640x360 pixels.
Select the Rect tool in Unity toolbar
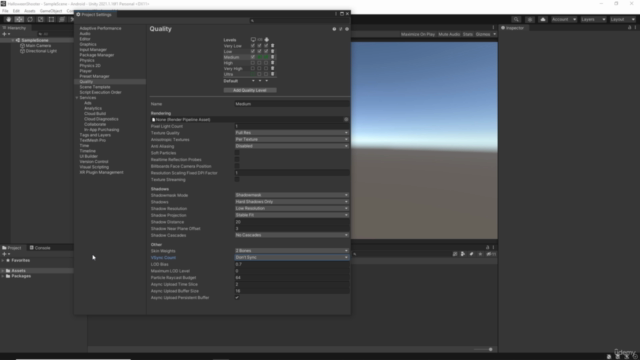pyautogui.click(x=51, y=19)
